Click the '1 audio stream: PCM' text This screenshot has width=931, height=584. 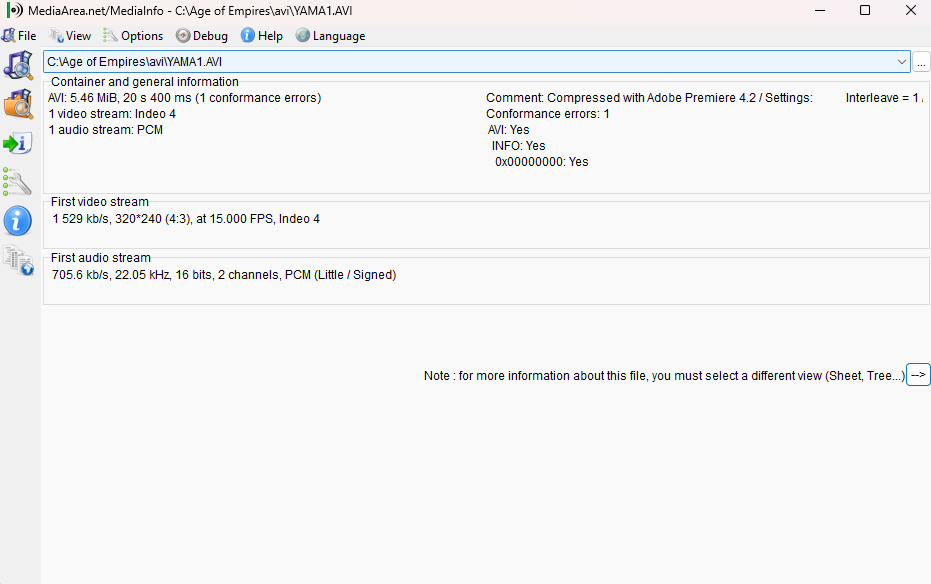(x=106, y=130)
